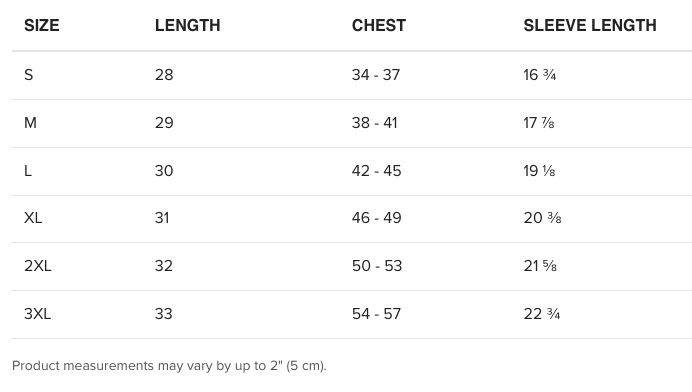Viewport: 692px width, 392px height.
Task: Click the SLEEVE LENGTH column header
Action: tap(590, 26)
